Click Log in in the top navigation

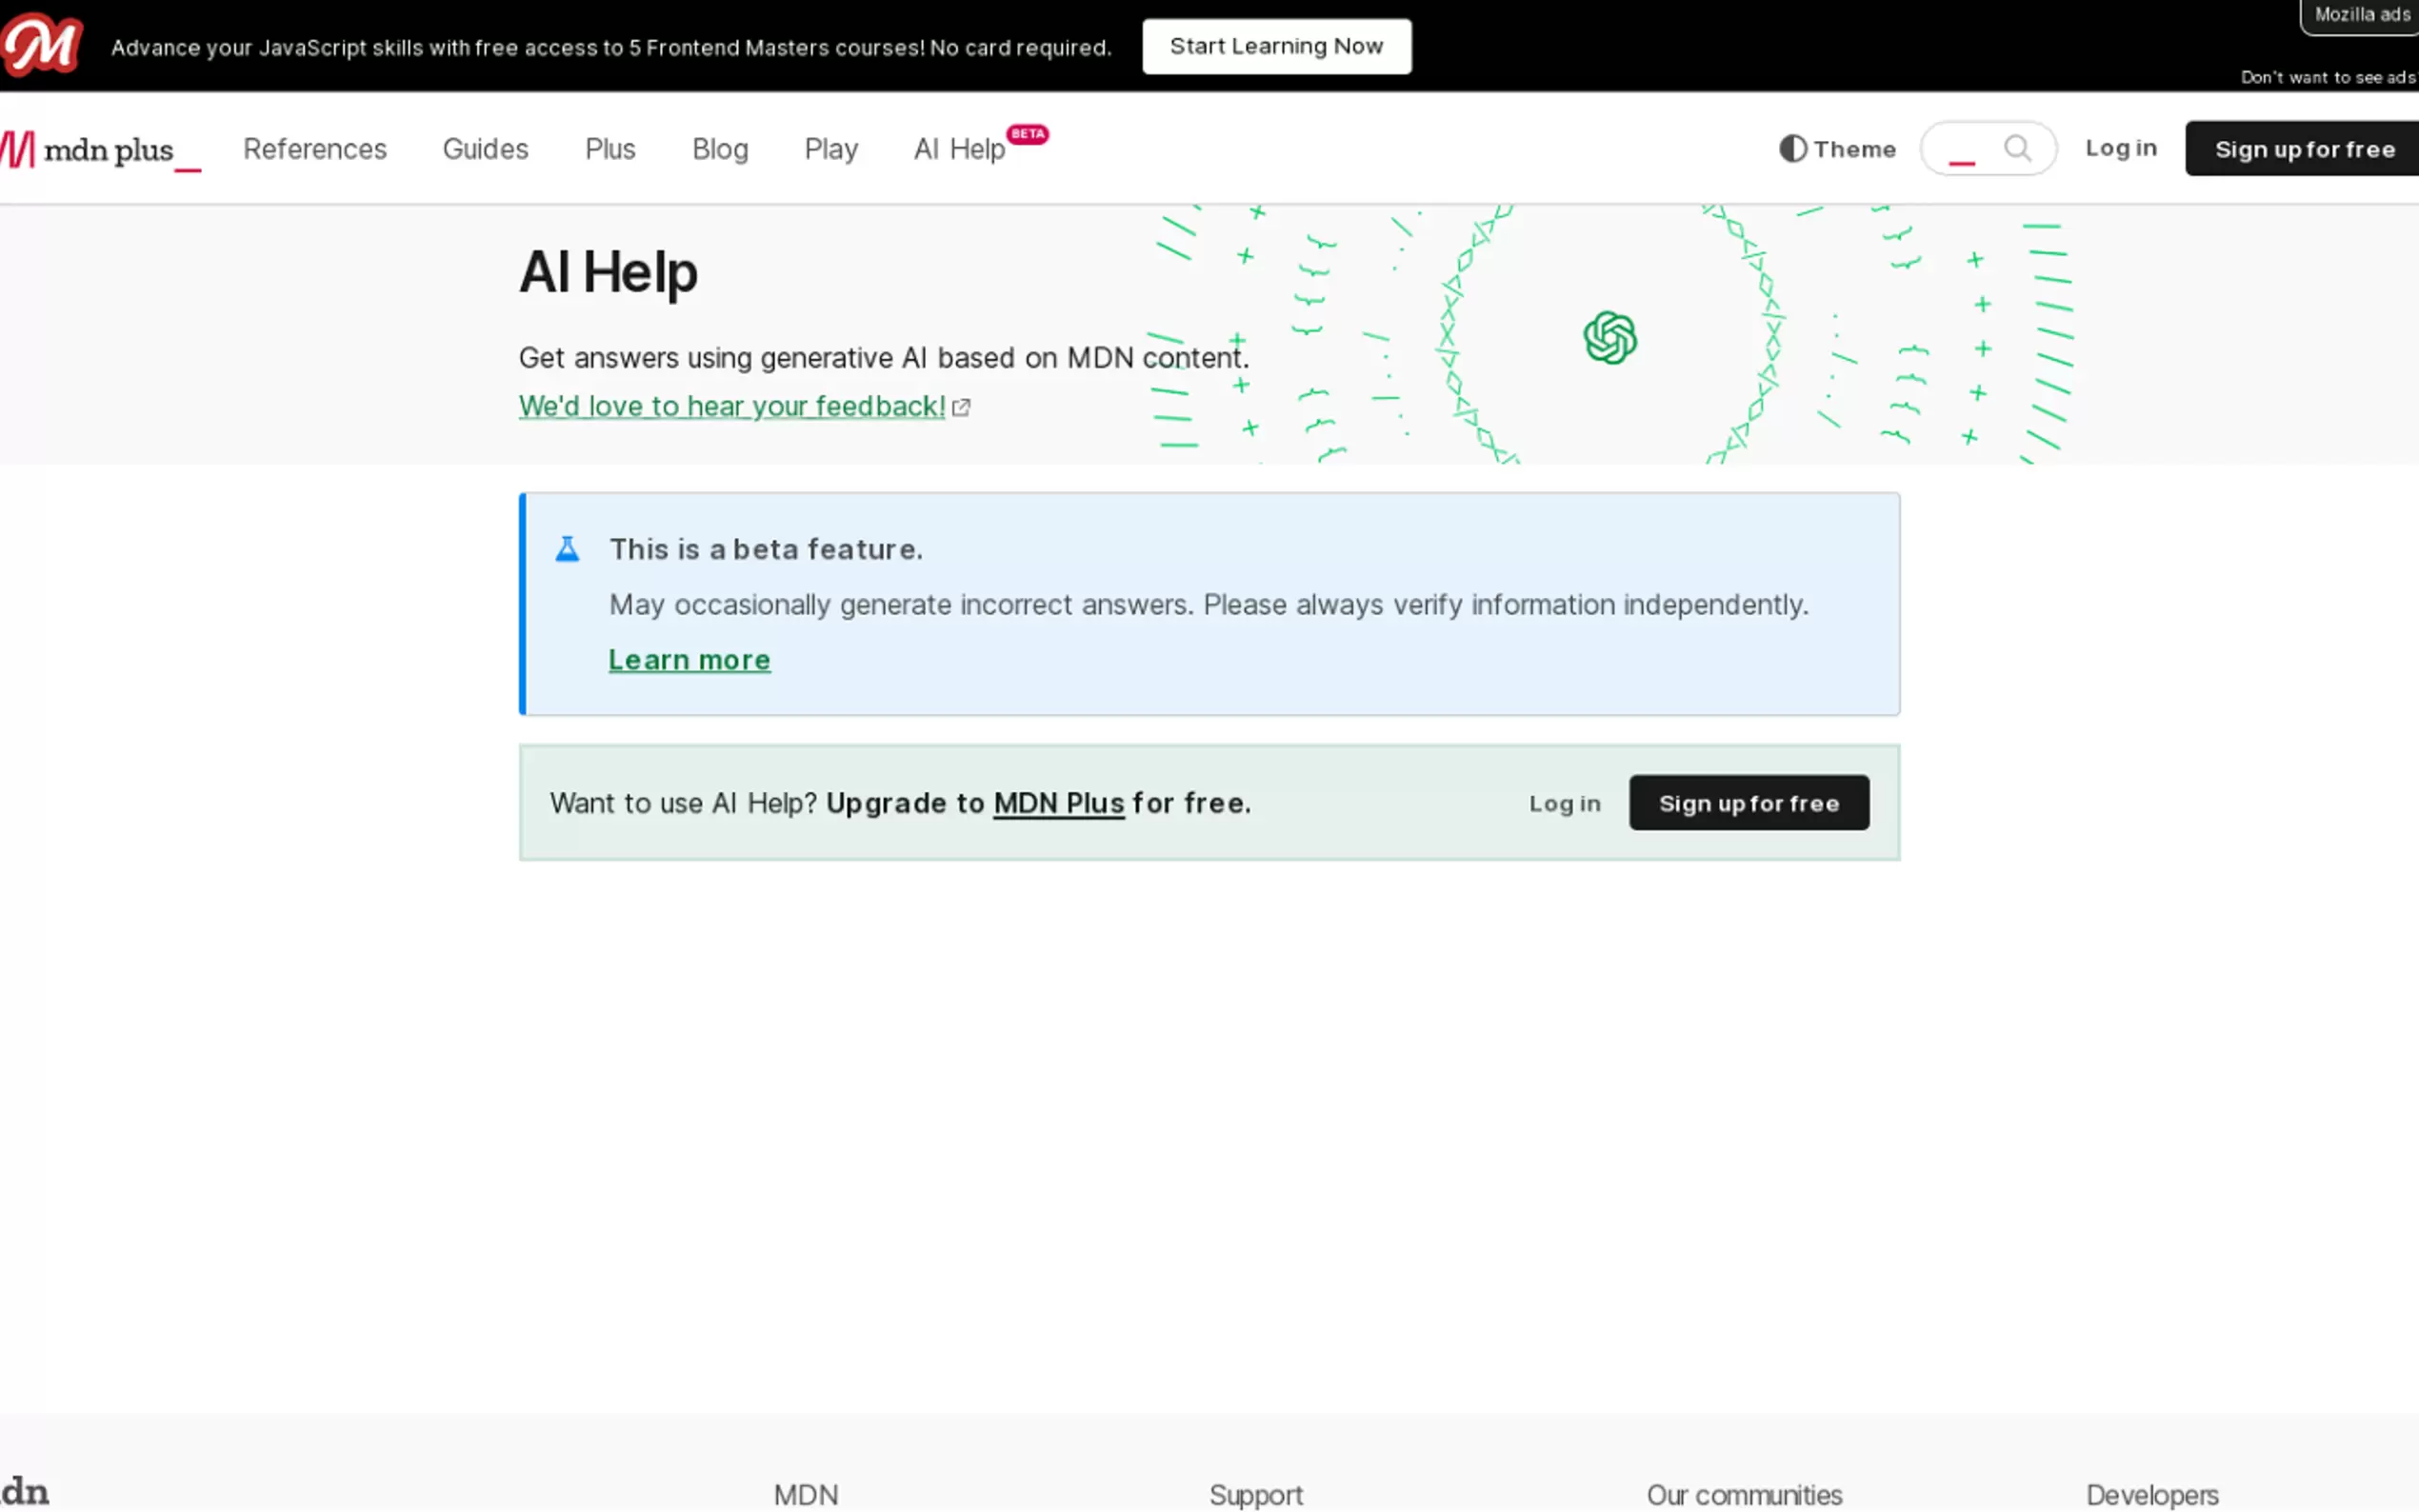pyautogui.click(x=2121, y=148)
